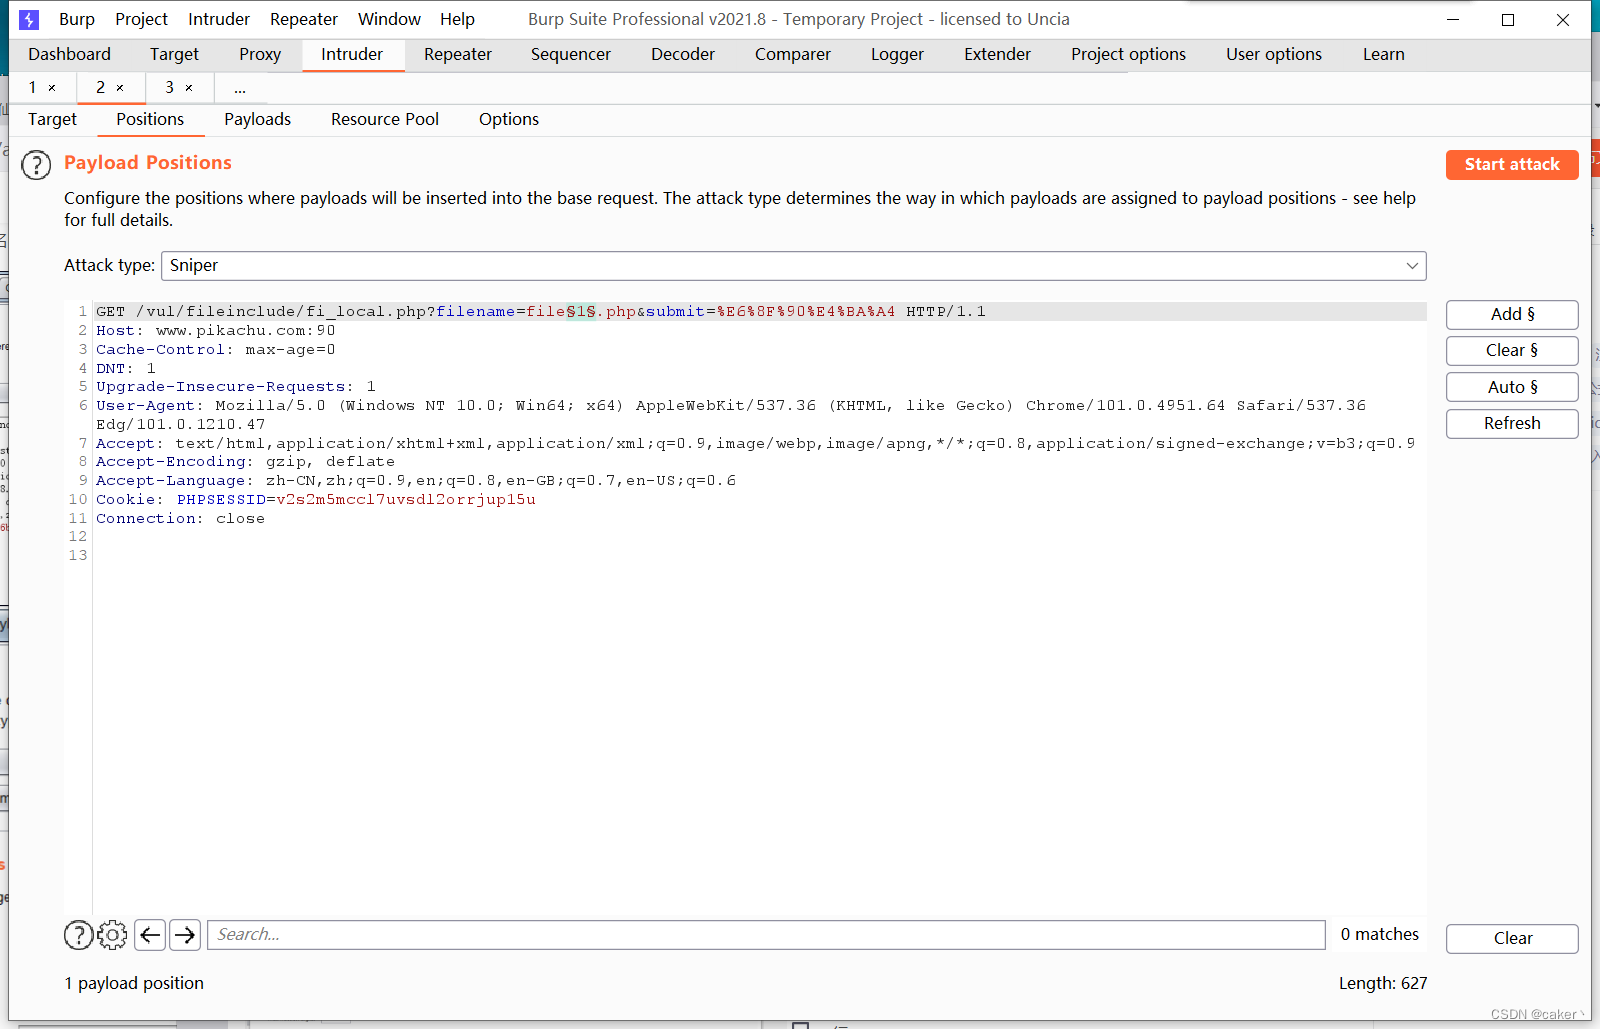This screenshot has height=1029, width=1600.
Task: Open the Learn tab
Action: (x=1383, y=54)
